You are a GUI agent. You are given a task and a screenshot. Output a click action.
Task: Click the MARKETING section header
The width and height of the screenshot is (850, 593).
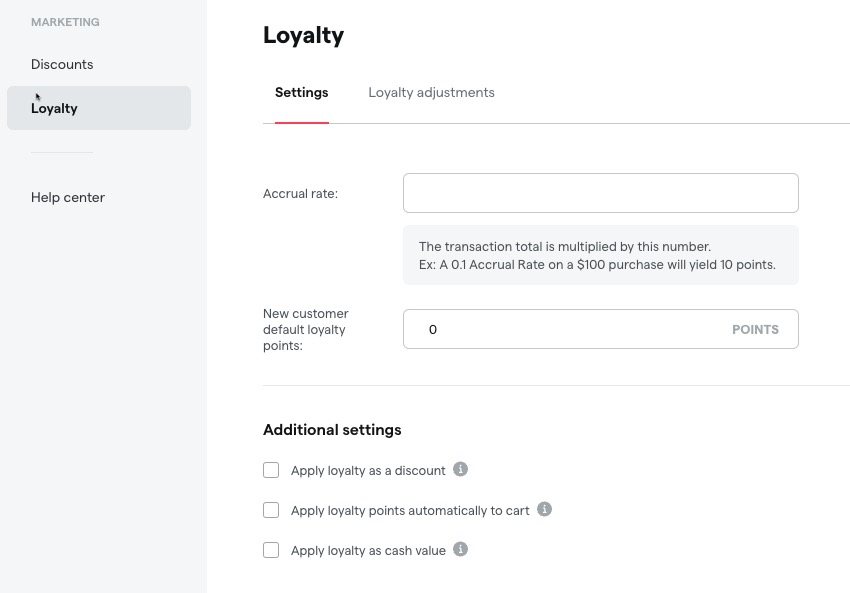pos(65,22)
